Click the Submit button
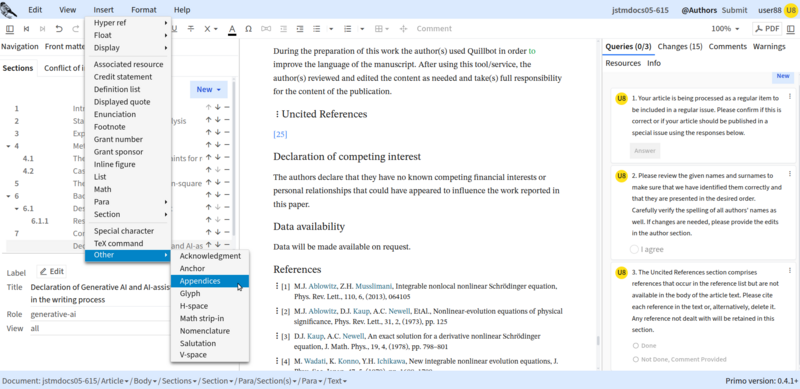The image size is (800, 389). coord(734,10)
